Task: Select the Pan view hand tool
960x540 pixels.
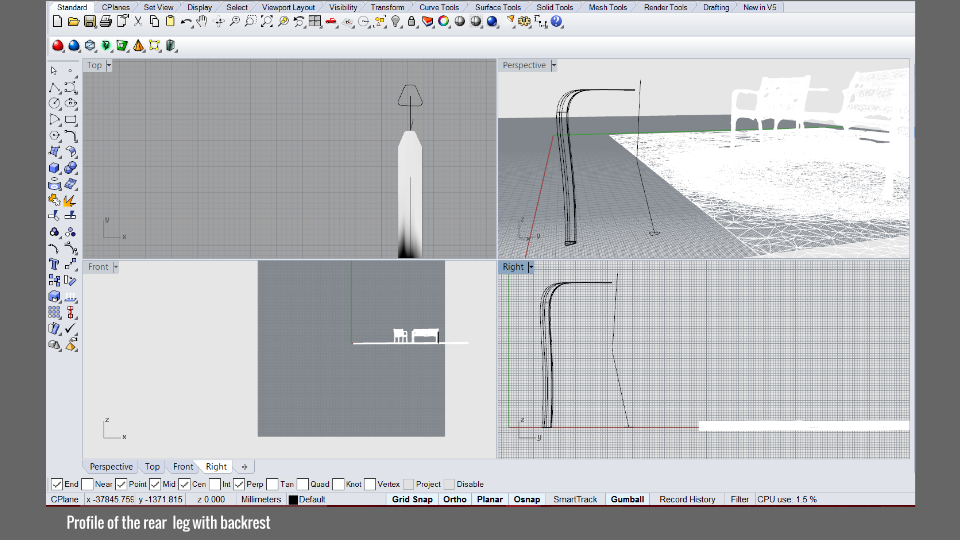Action: pyautogui.click(x=201, y=21)
